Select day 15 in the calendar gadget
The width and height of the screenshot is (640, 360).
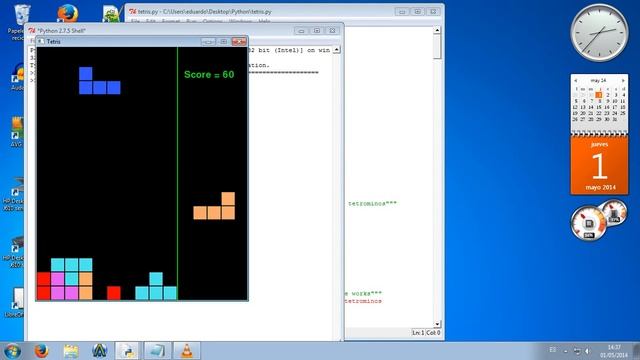[x=599, y=107]
